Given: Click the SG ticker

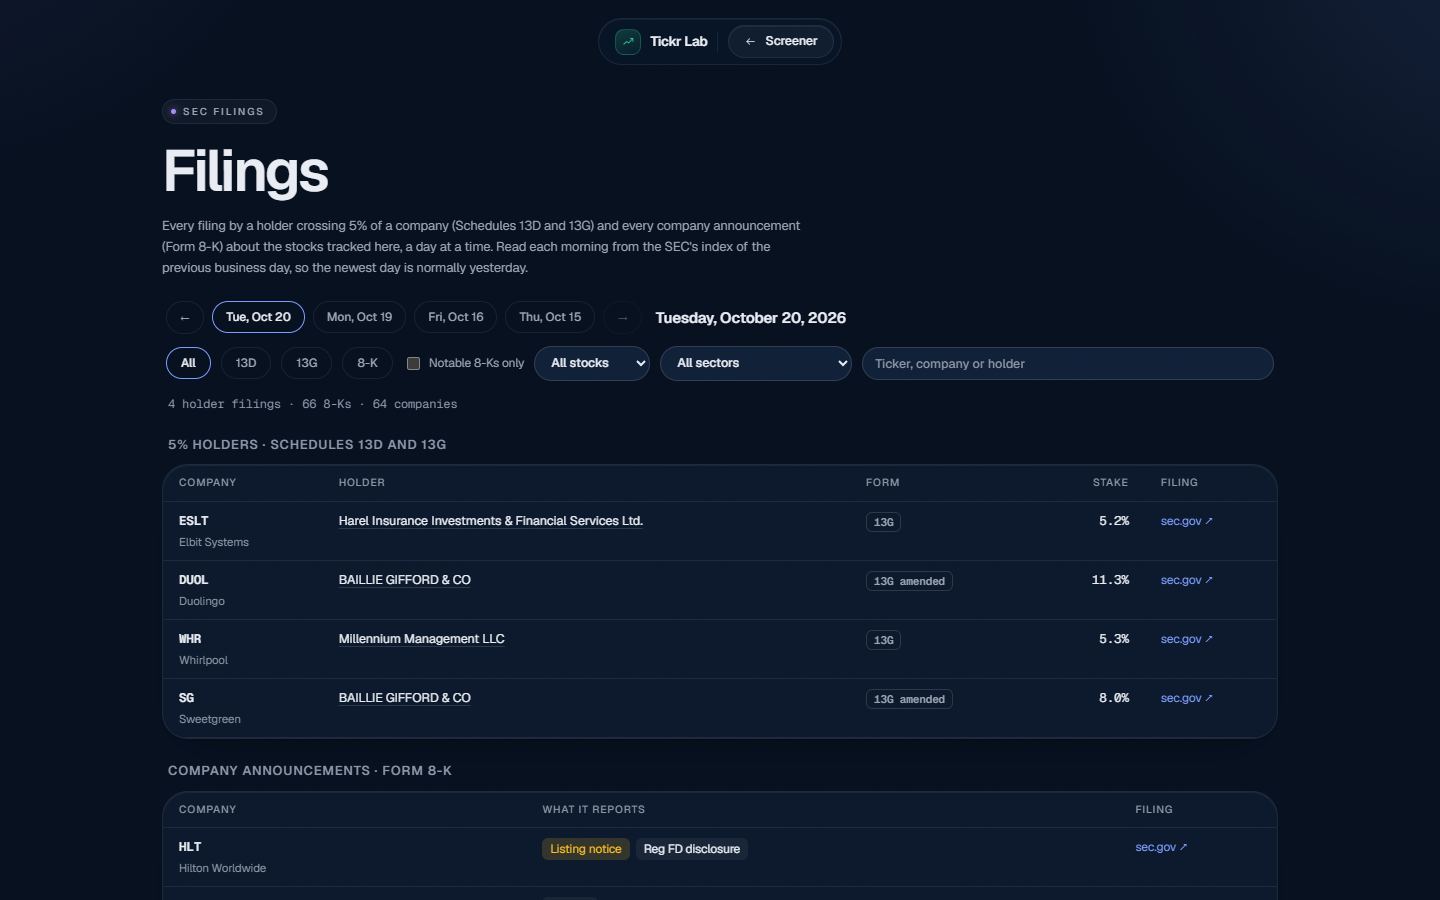Looking at the screenshot, I should (187, 698).
